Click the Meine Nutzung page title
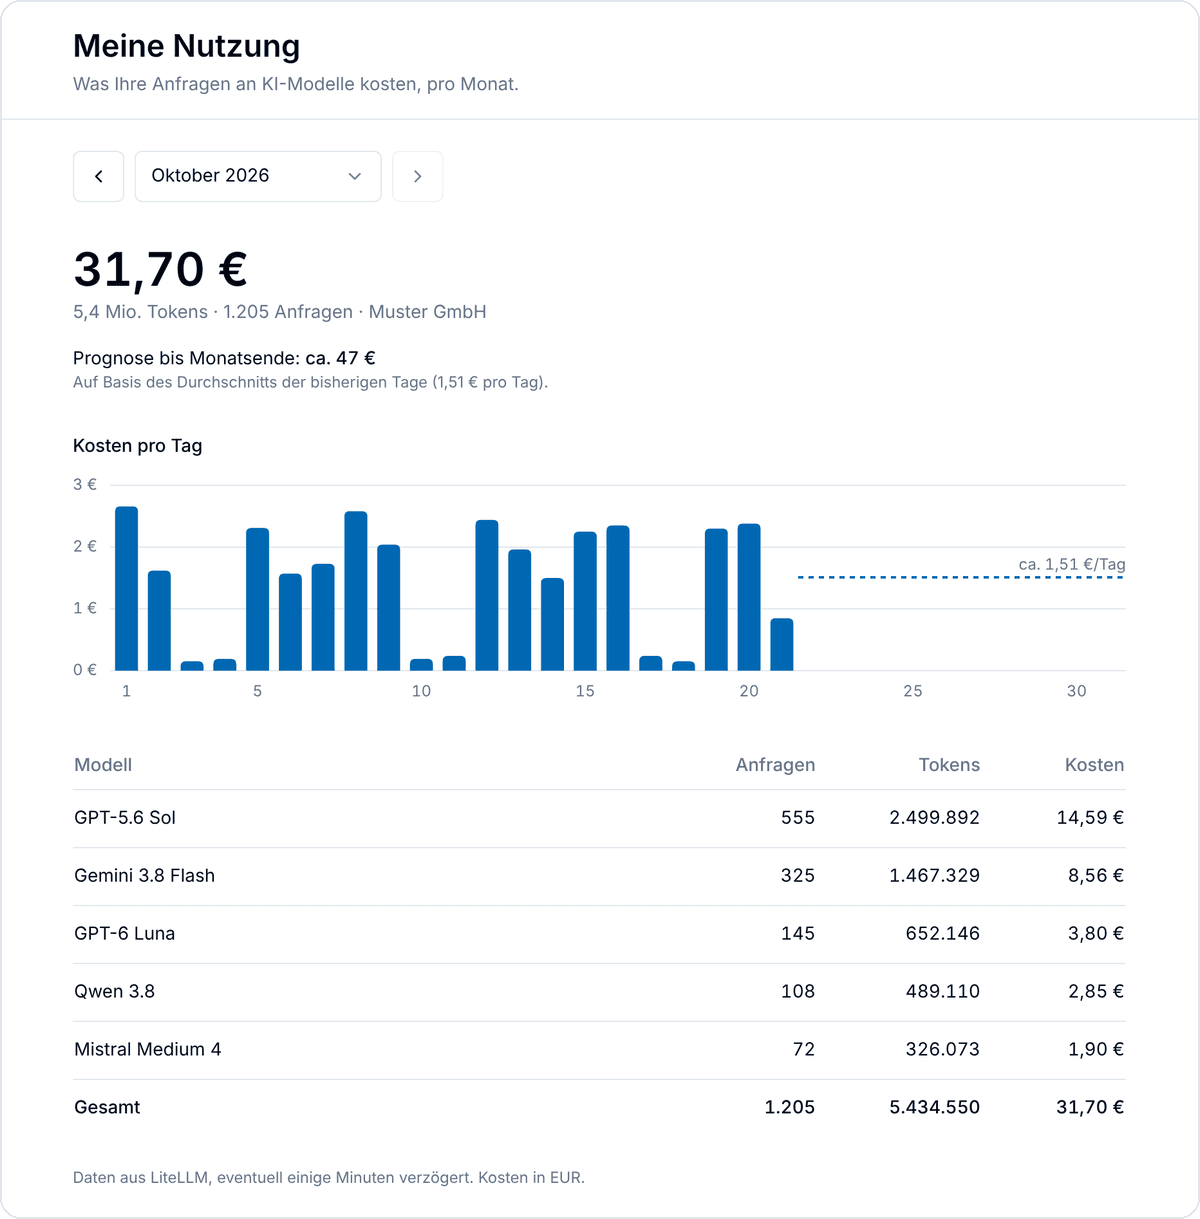The height and width of the screenshot is (1219, 1200). [x=187, y=46]
